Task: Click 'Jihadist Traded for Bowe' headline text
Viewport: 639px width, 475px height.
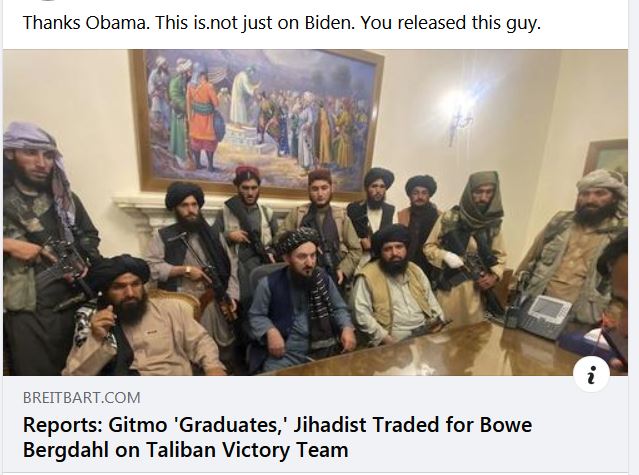Action: (x=412, y=424)
